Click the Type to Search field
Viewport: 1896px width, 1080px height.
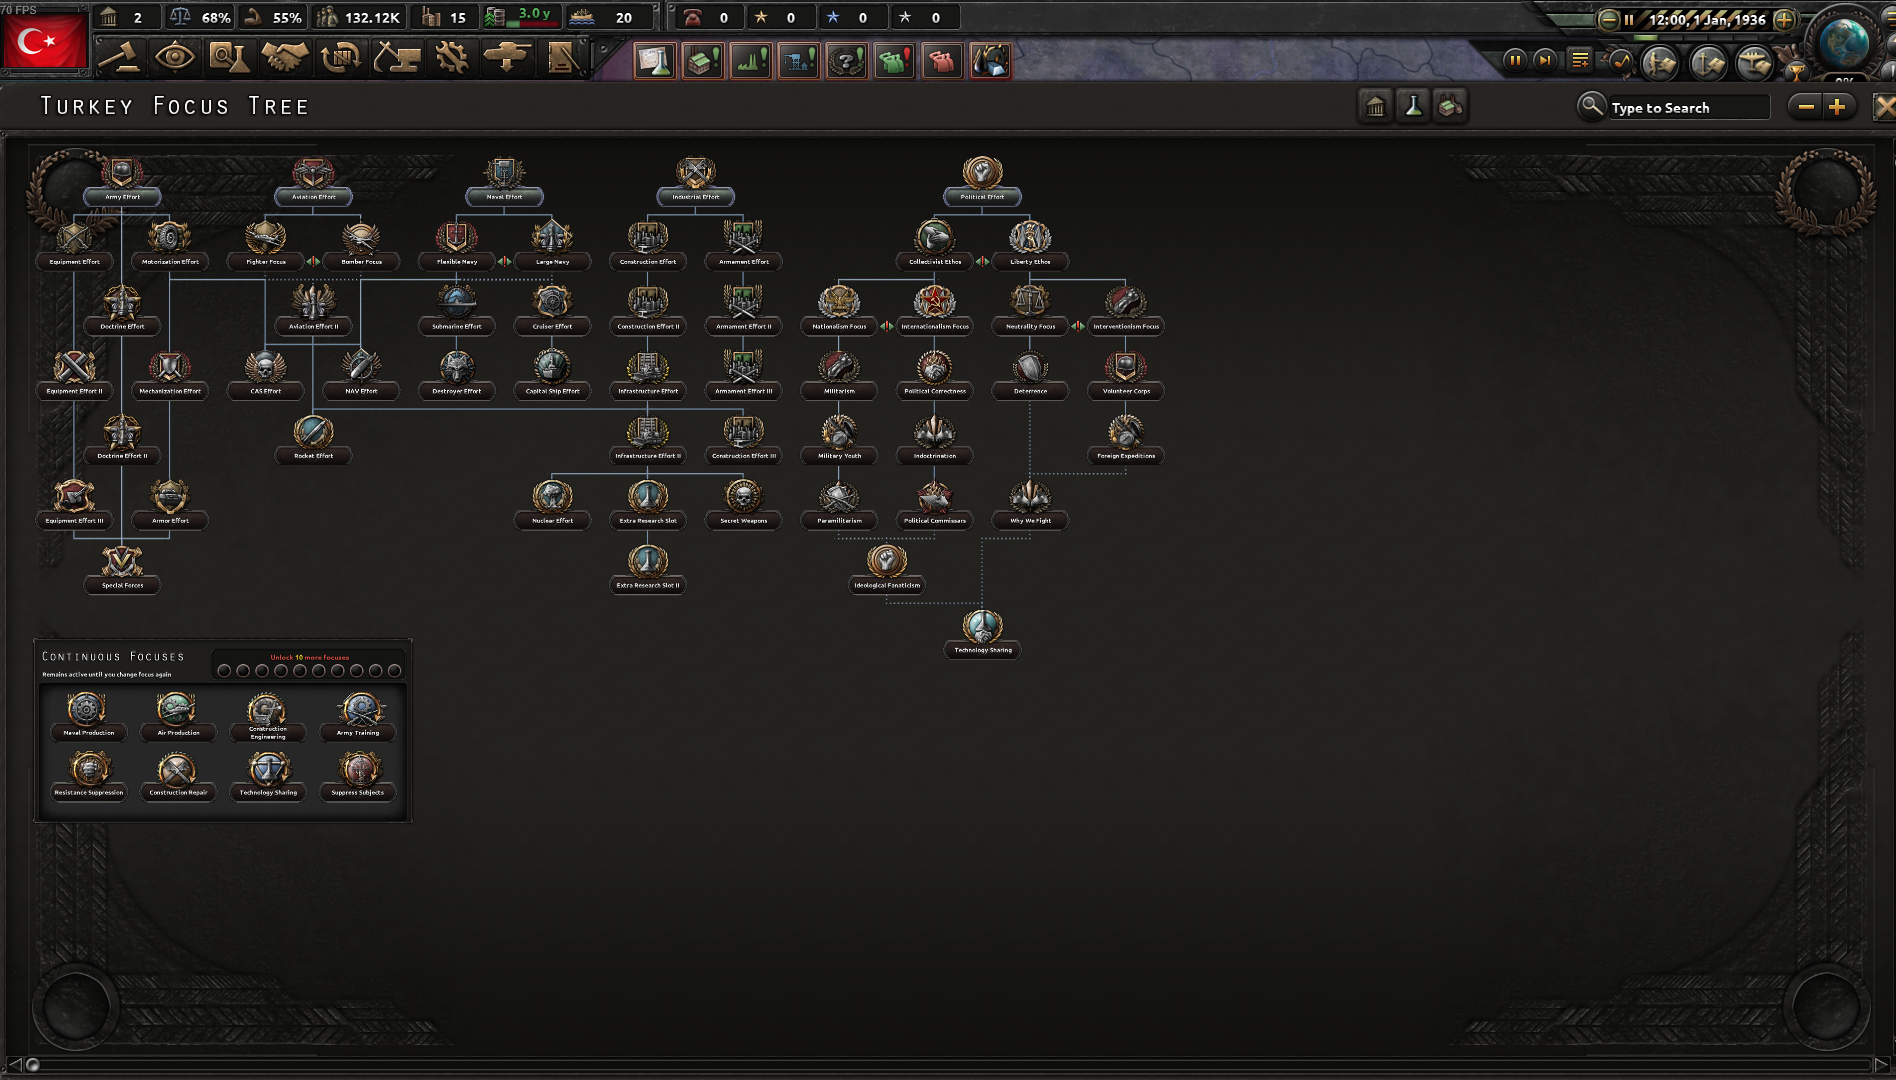[1688, 107]
